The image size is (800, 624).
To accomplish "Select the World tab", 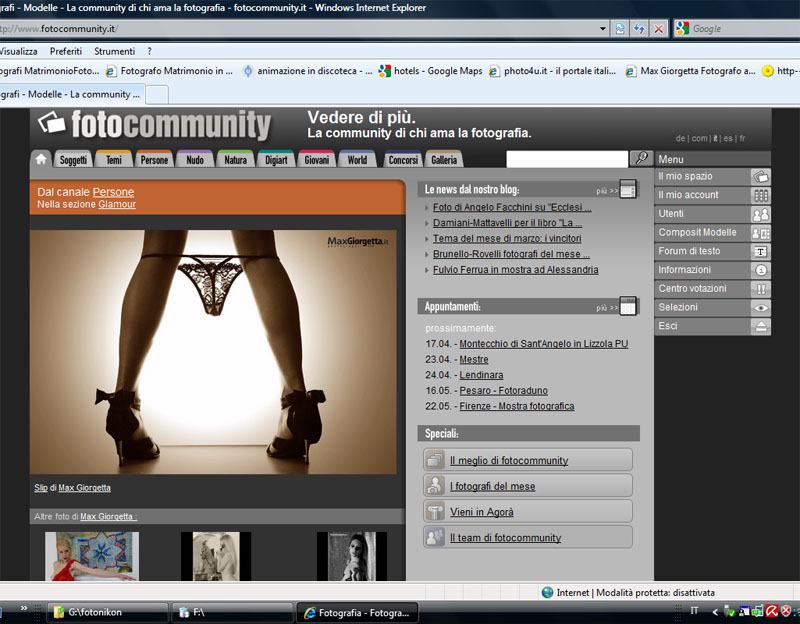I will point(357,160).
